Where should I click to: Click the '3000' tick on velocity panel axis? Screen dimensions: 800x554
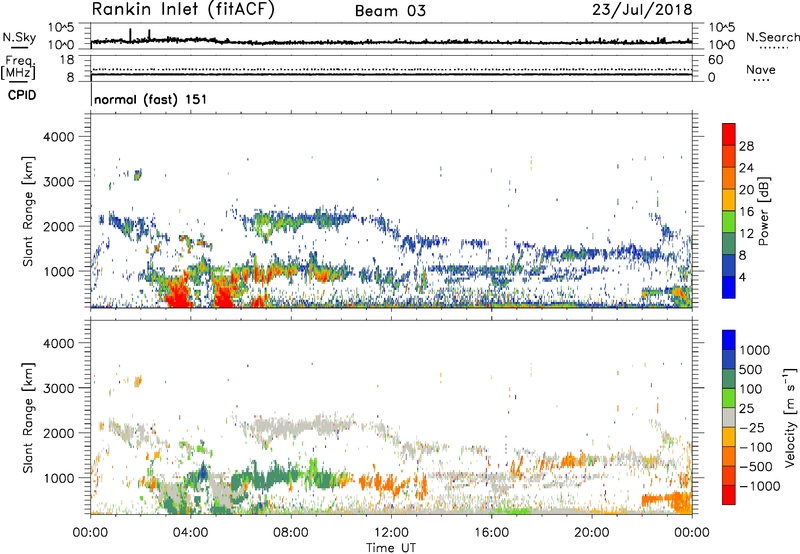pos(58,388)
